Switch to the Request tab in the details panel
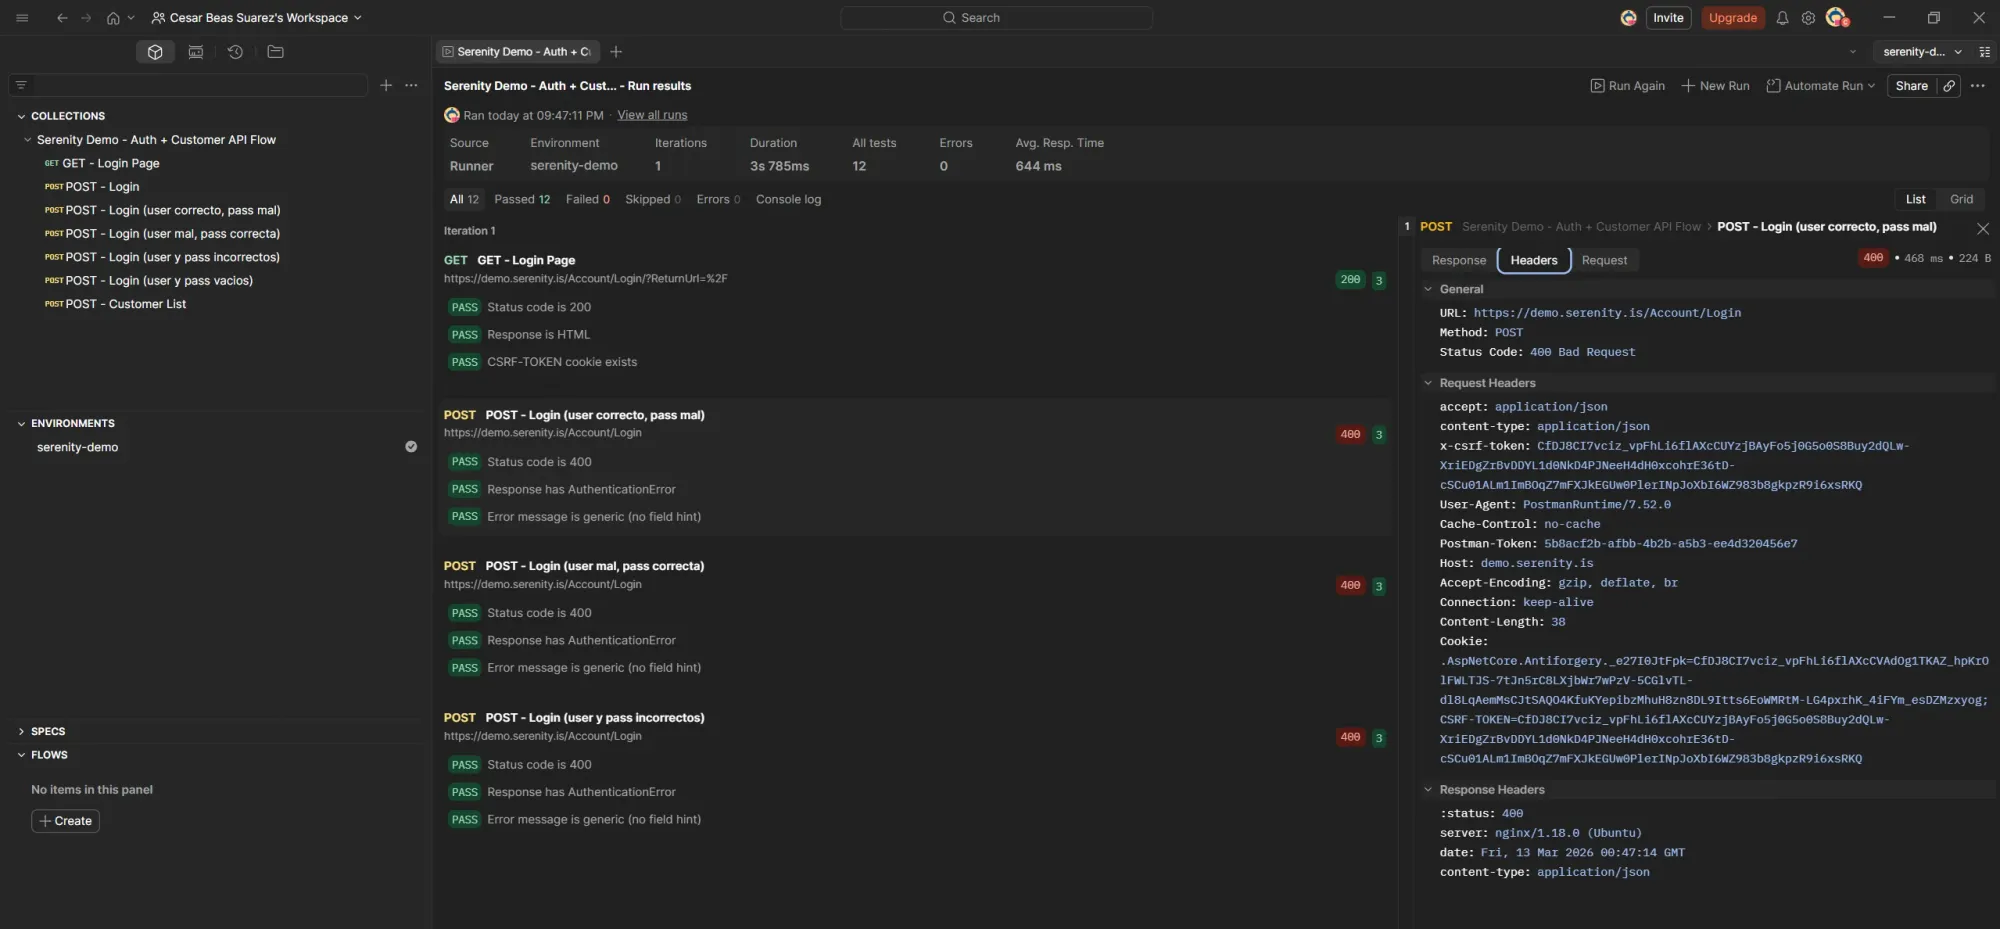 click(x=1605, y=260)
